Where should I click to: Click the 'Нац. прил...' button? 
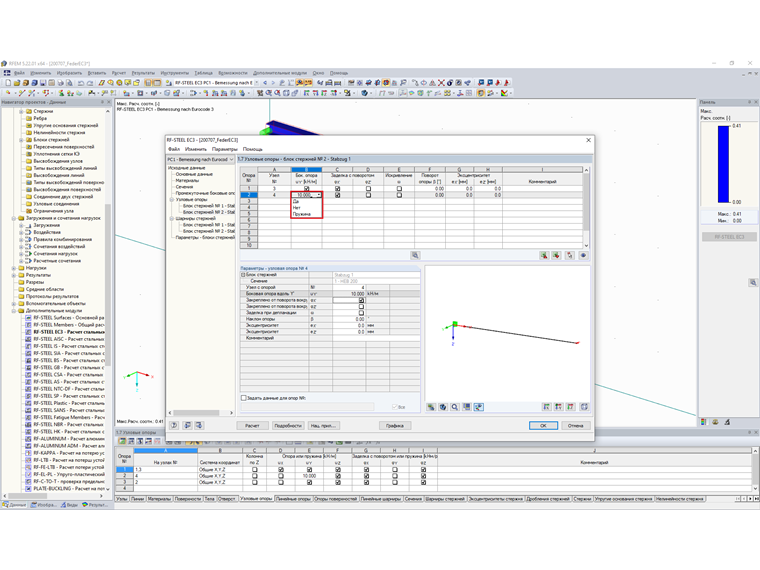tap(323, 426)
